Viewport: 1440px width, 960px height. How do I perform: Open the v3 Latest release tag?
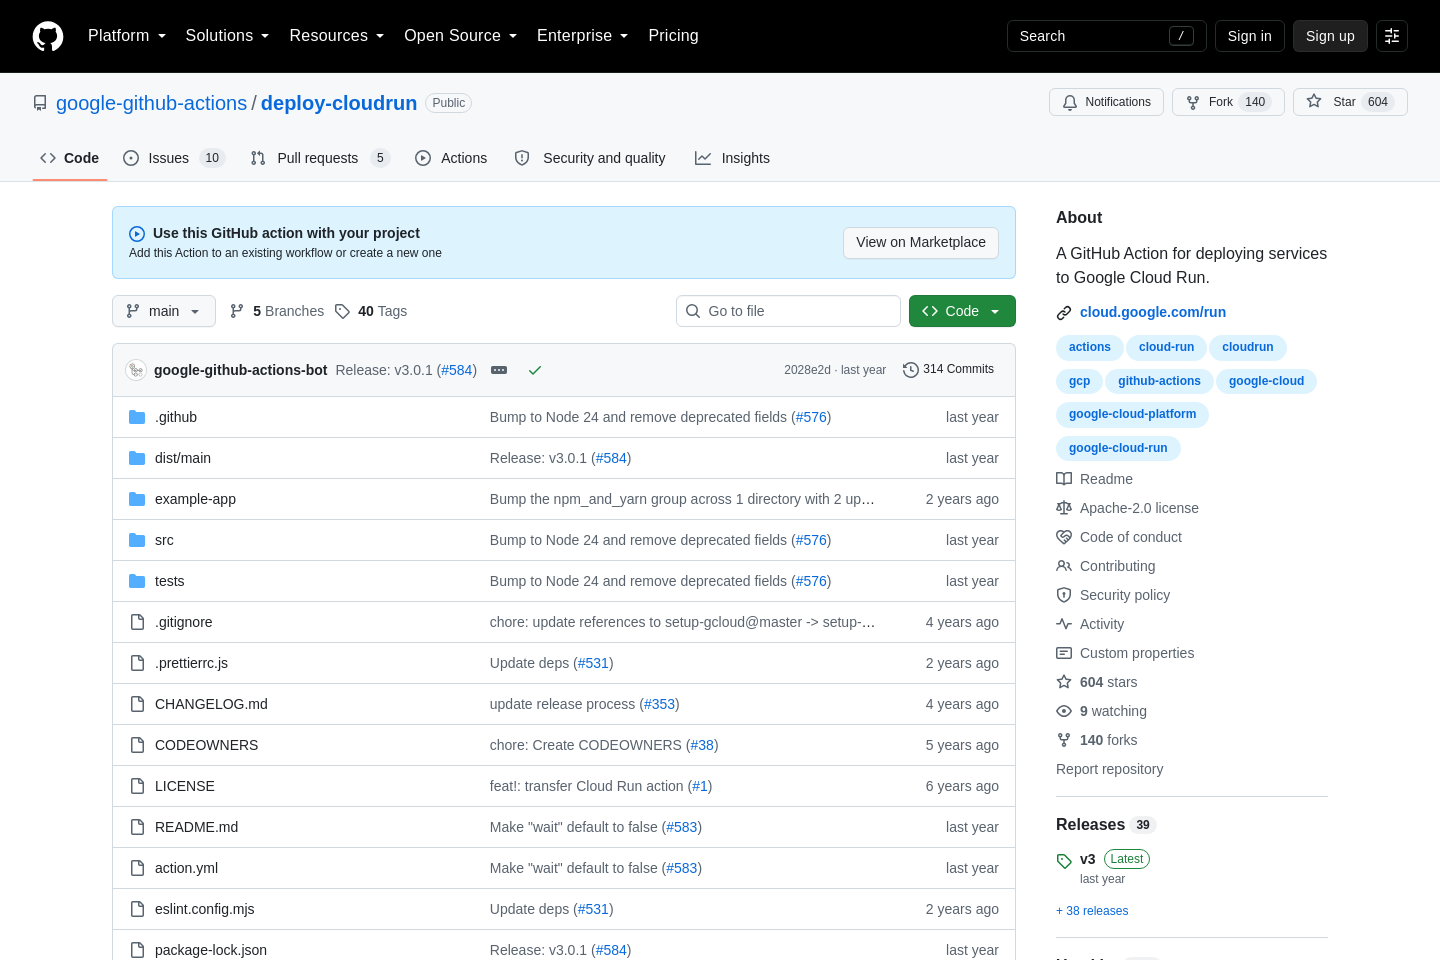tap(1103, 859)
